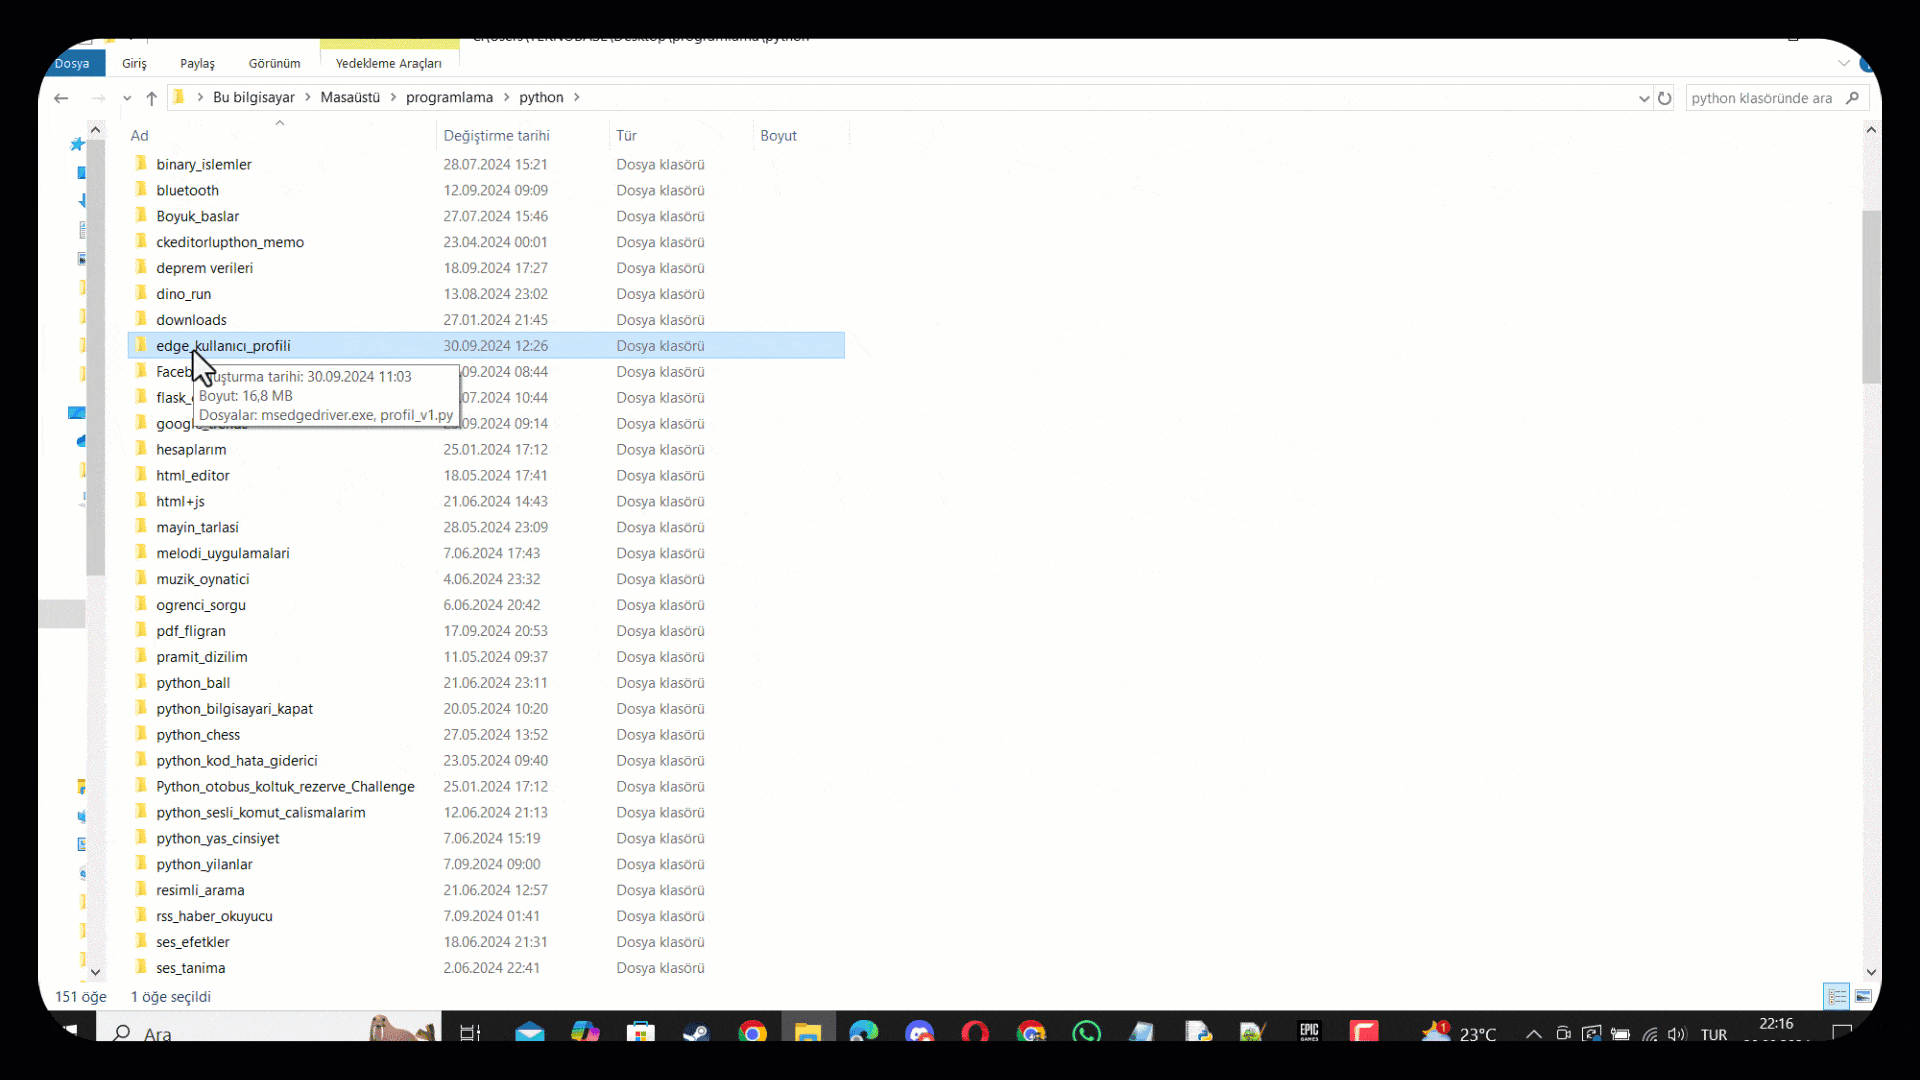Open Yedekleme Araçları tab
The image size is (1920, 1080).
point(388,63)
